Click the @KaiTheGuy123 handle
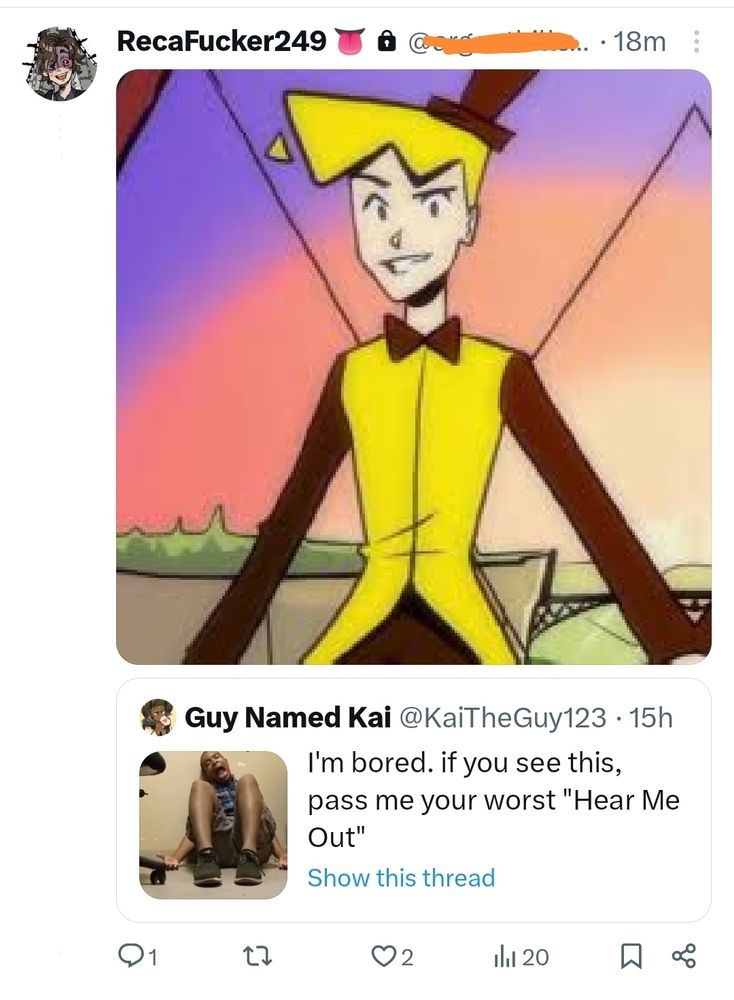 tap(502, 717)
